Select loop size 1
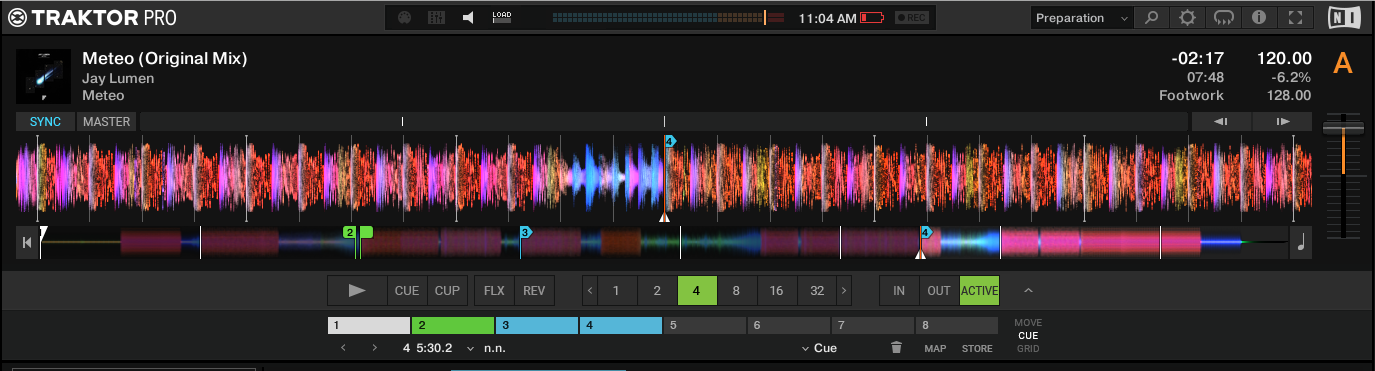The height and width of the screenshot is (371, 1375). tap(617, 291)
